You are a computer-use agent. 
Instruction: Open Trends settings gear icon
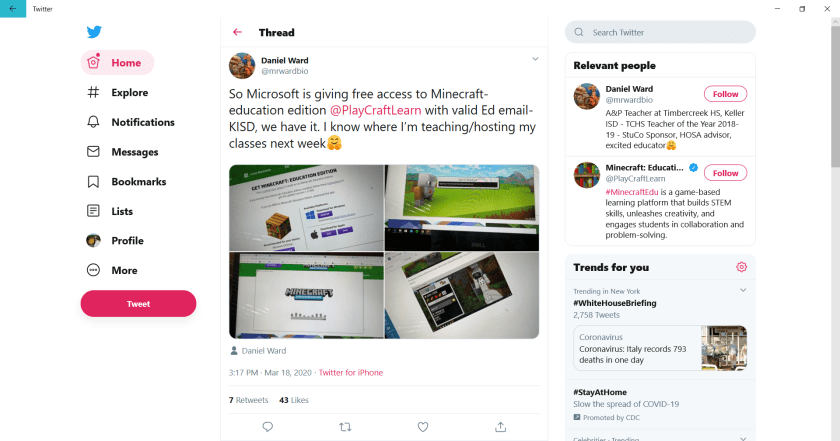[741, 267]
